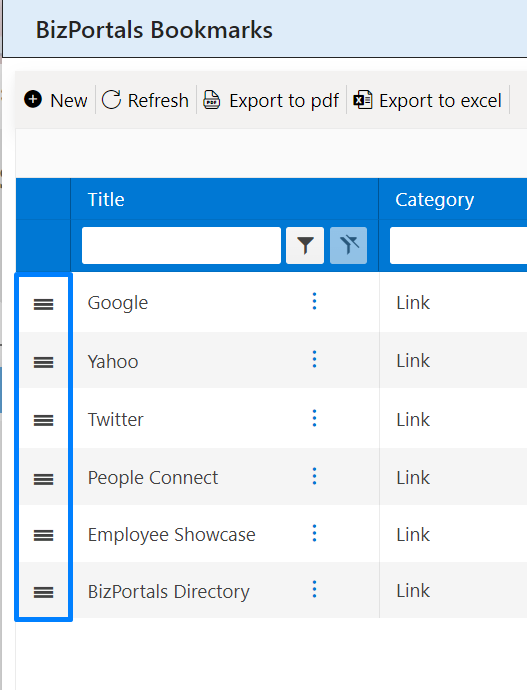Sort by the Category column header
527x690 pixels.
pyautogui.click(x=435, y=200)
